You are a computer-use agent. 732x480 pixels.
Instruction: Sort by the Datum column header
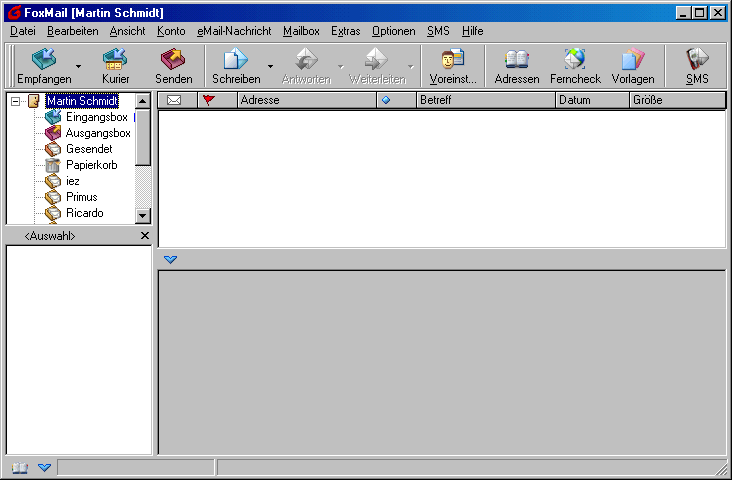[592, 100]
